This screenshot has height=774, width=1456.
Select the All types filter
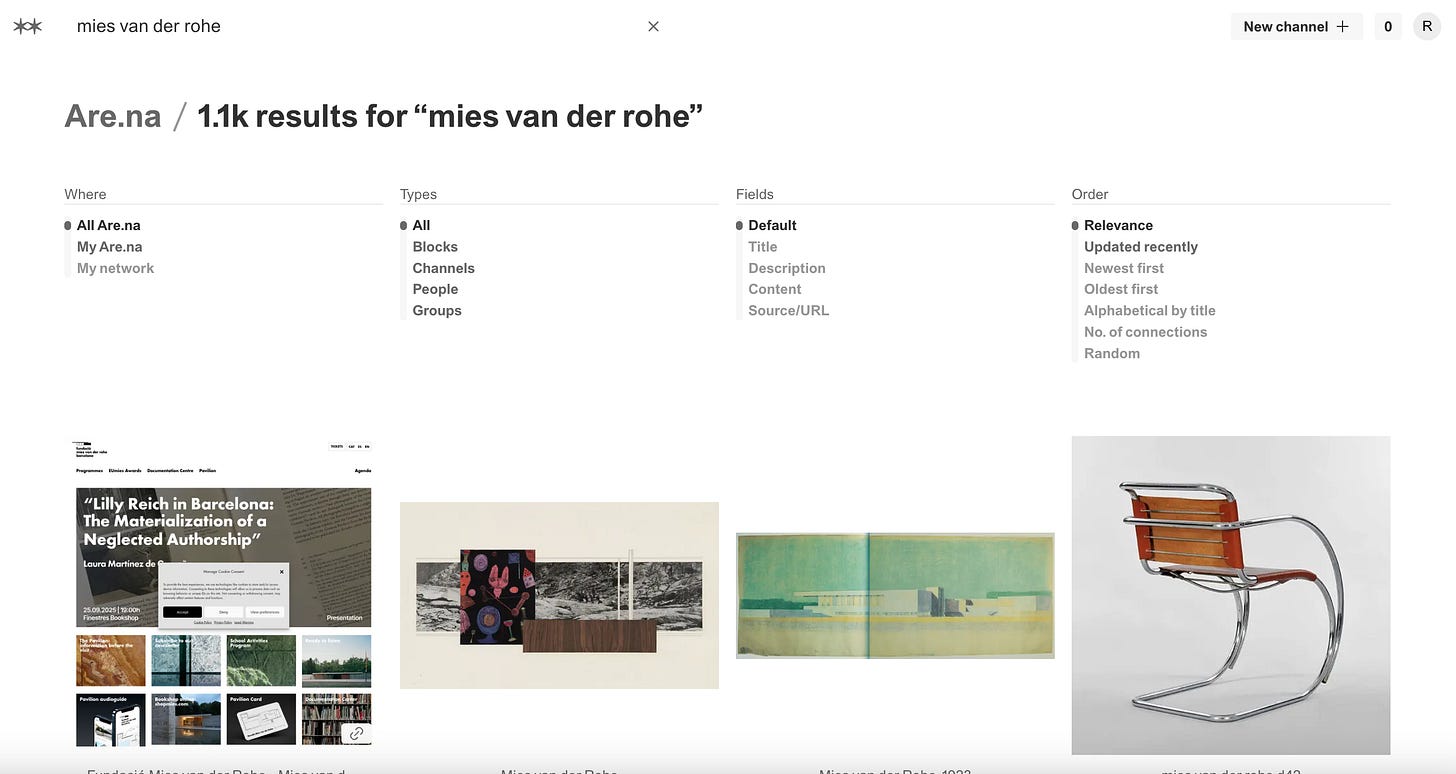[x=421, y=225]
